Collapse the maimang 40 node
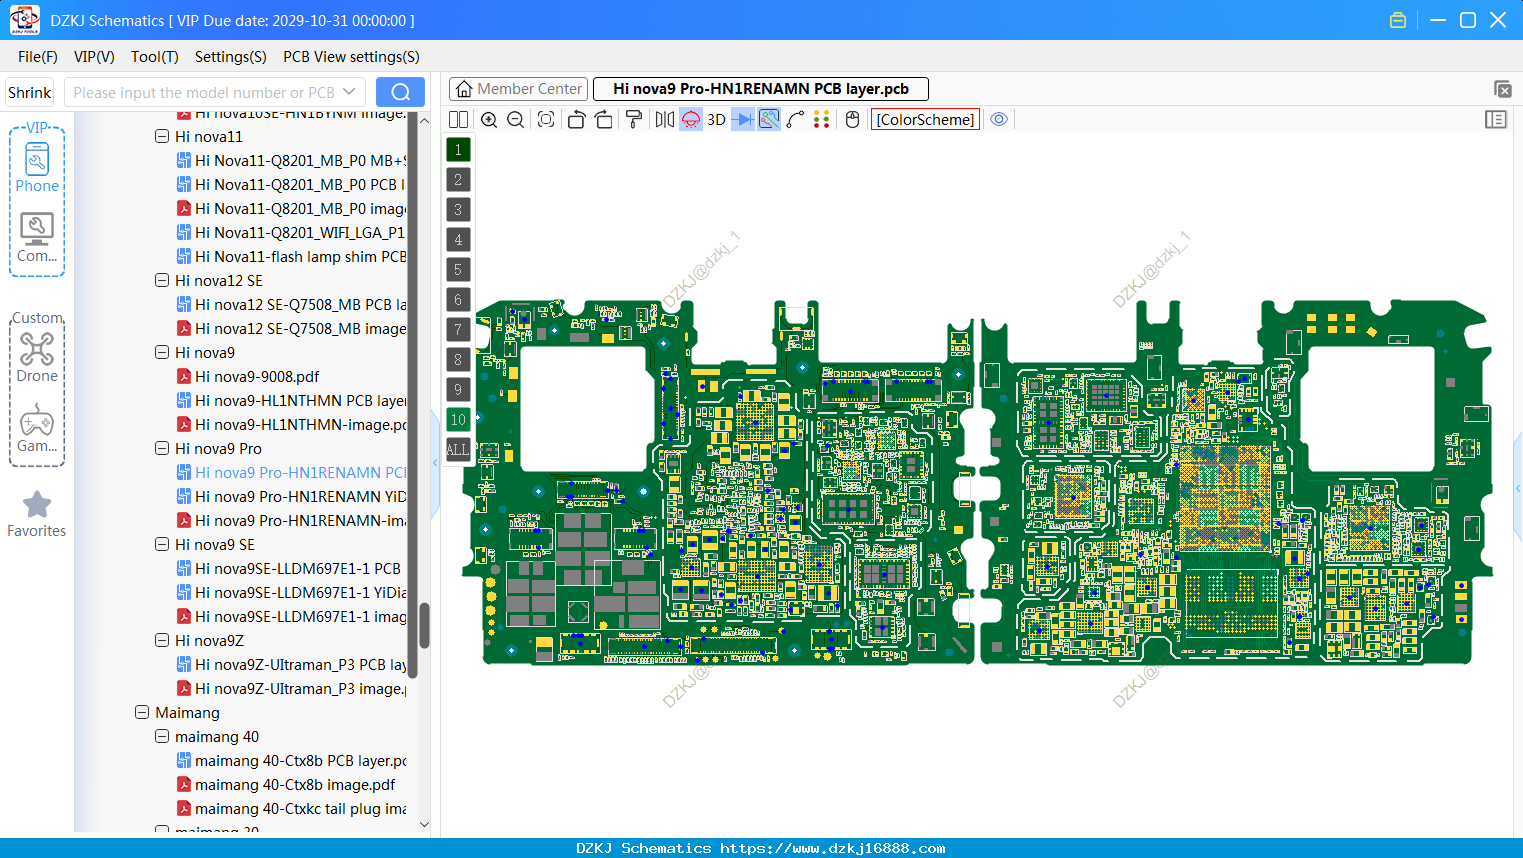 pos(162,736)
